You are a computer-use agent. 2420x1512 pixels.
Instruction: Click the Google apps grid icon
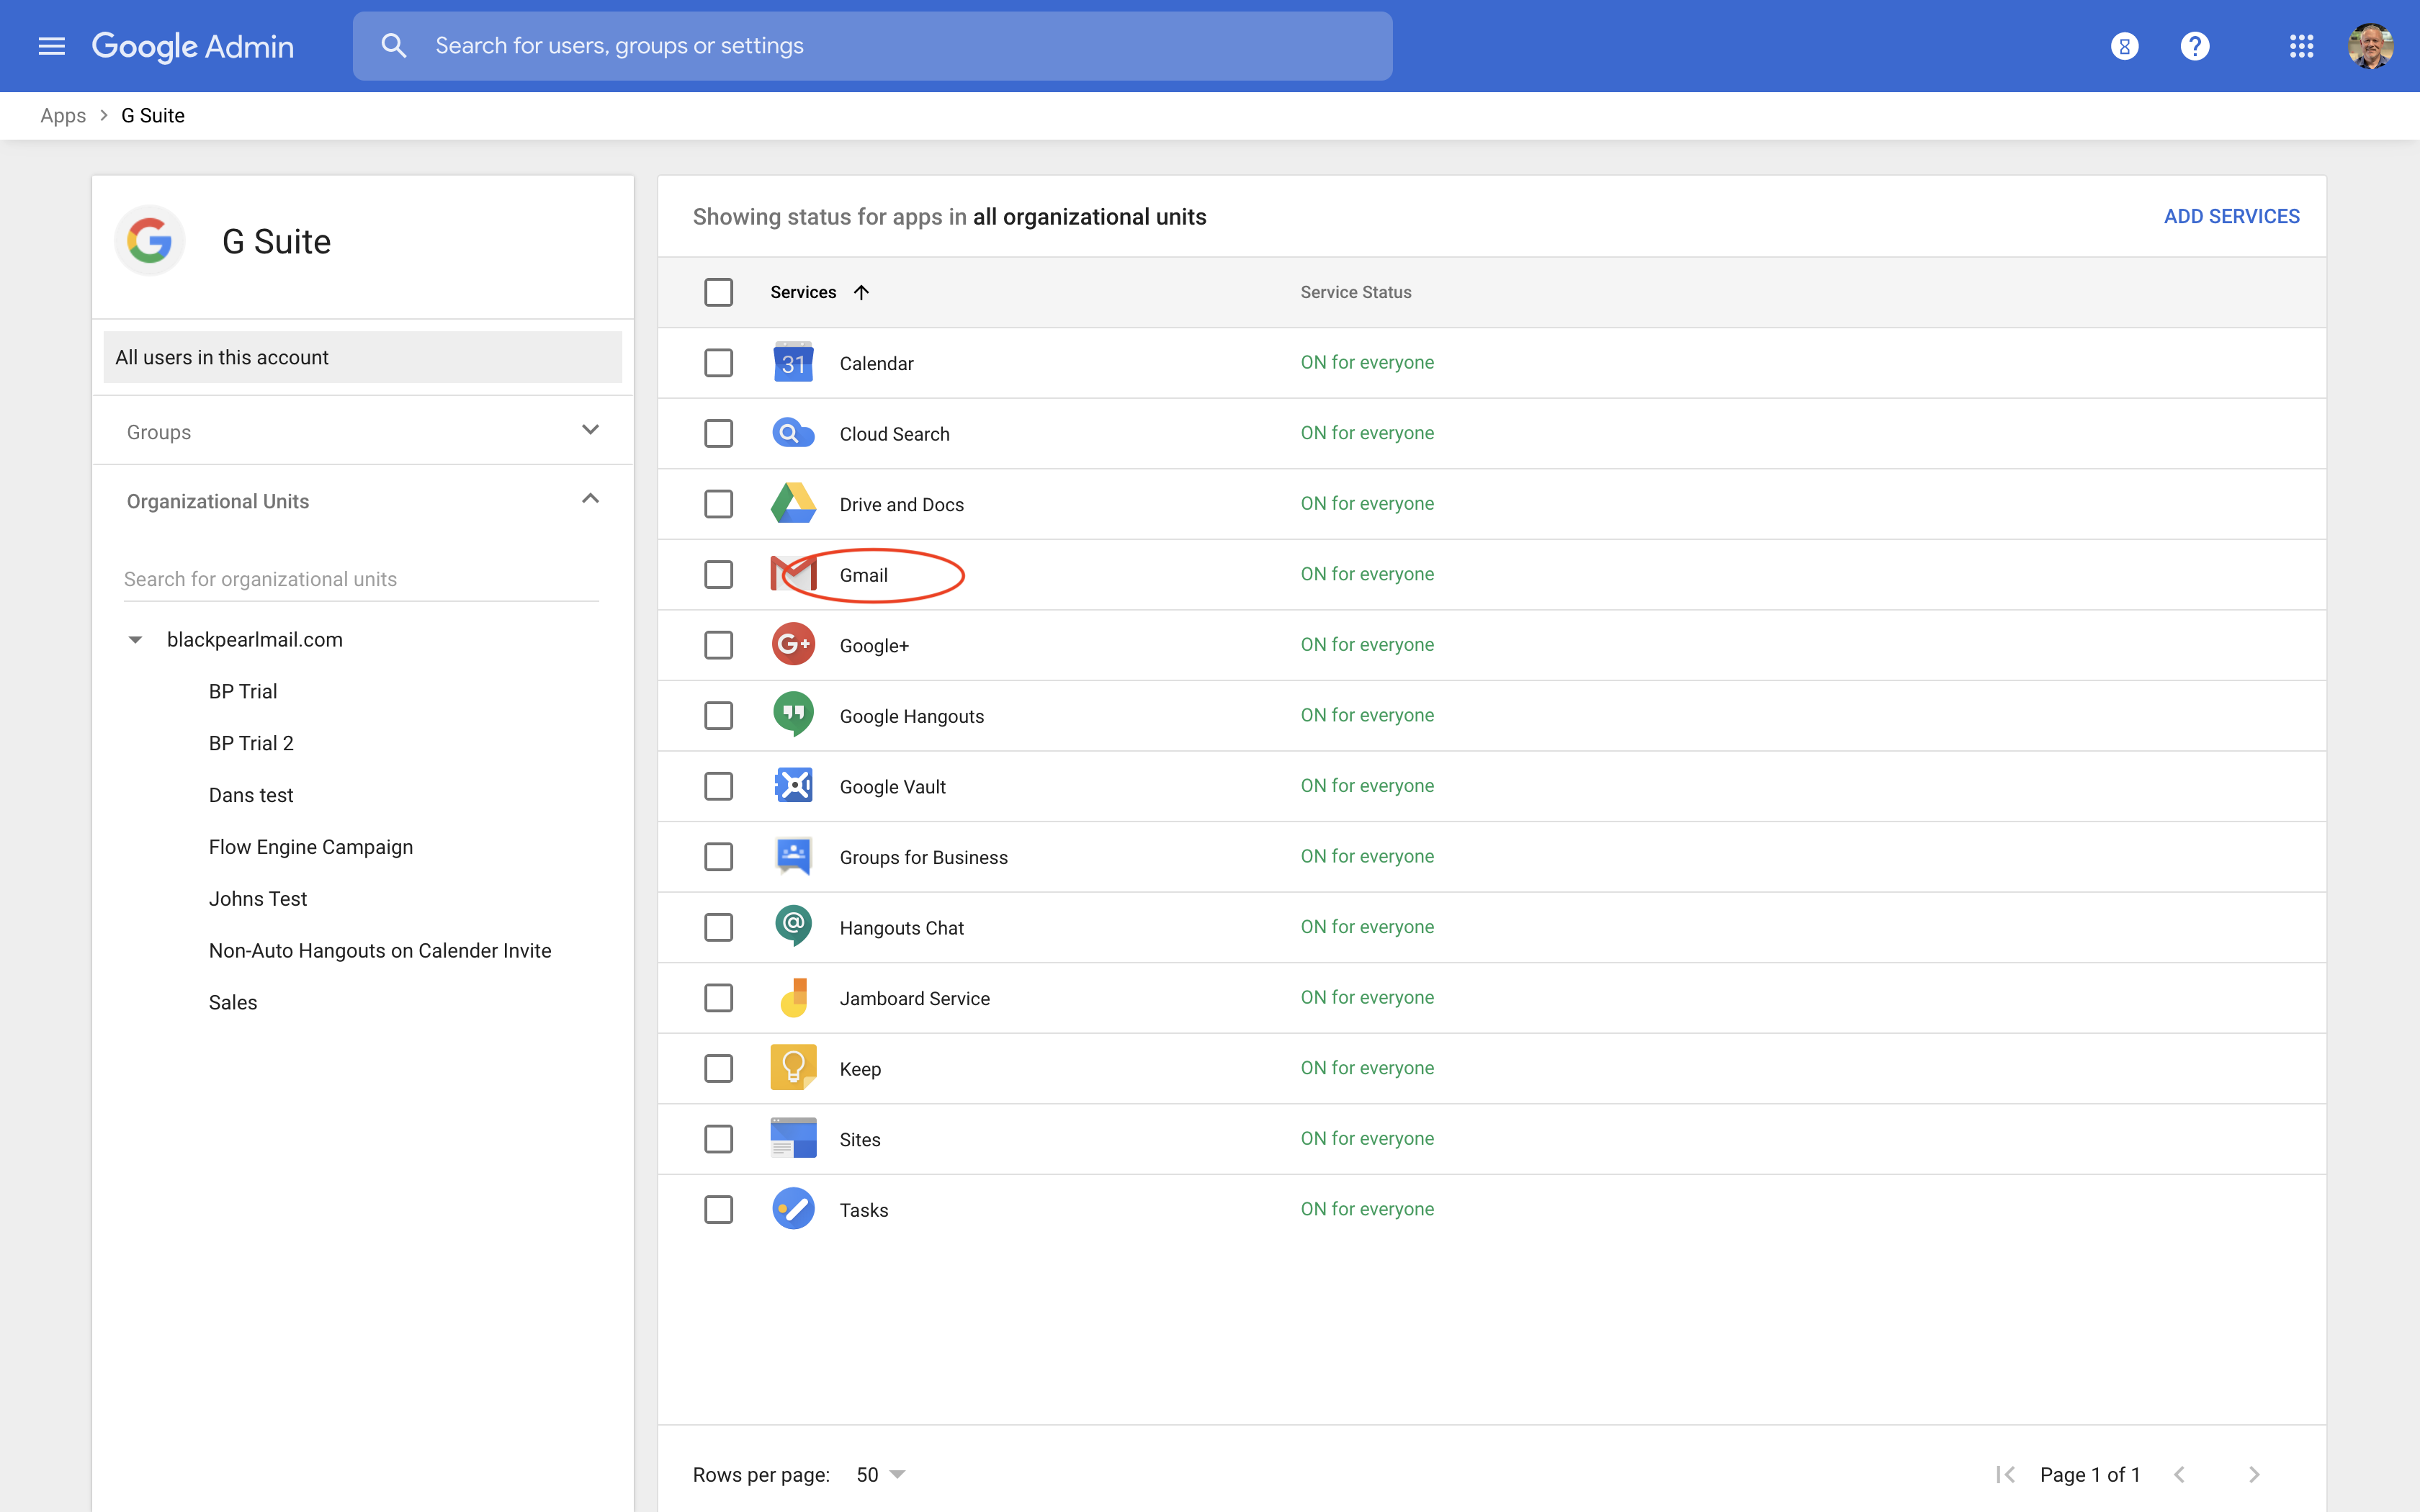[x=2301, y=46]
